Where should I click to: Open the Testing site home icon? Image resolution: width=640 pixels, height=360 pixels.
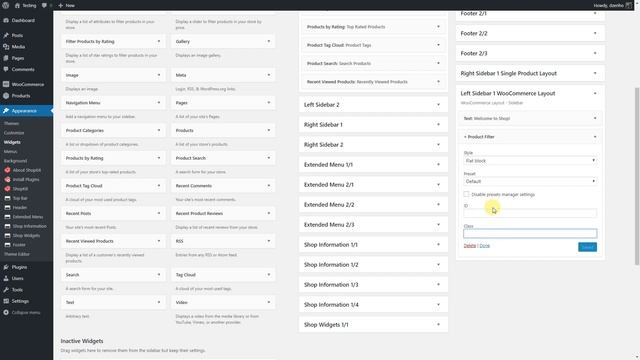[x=17, y=5]
